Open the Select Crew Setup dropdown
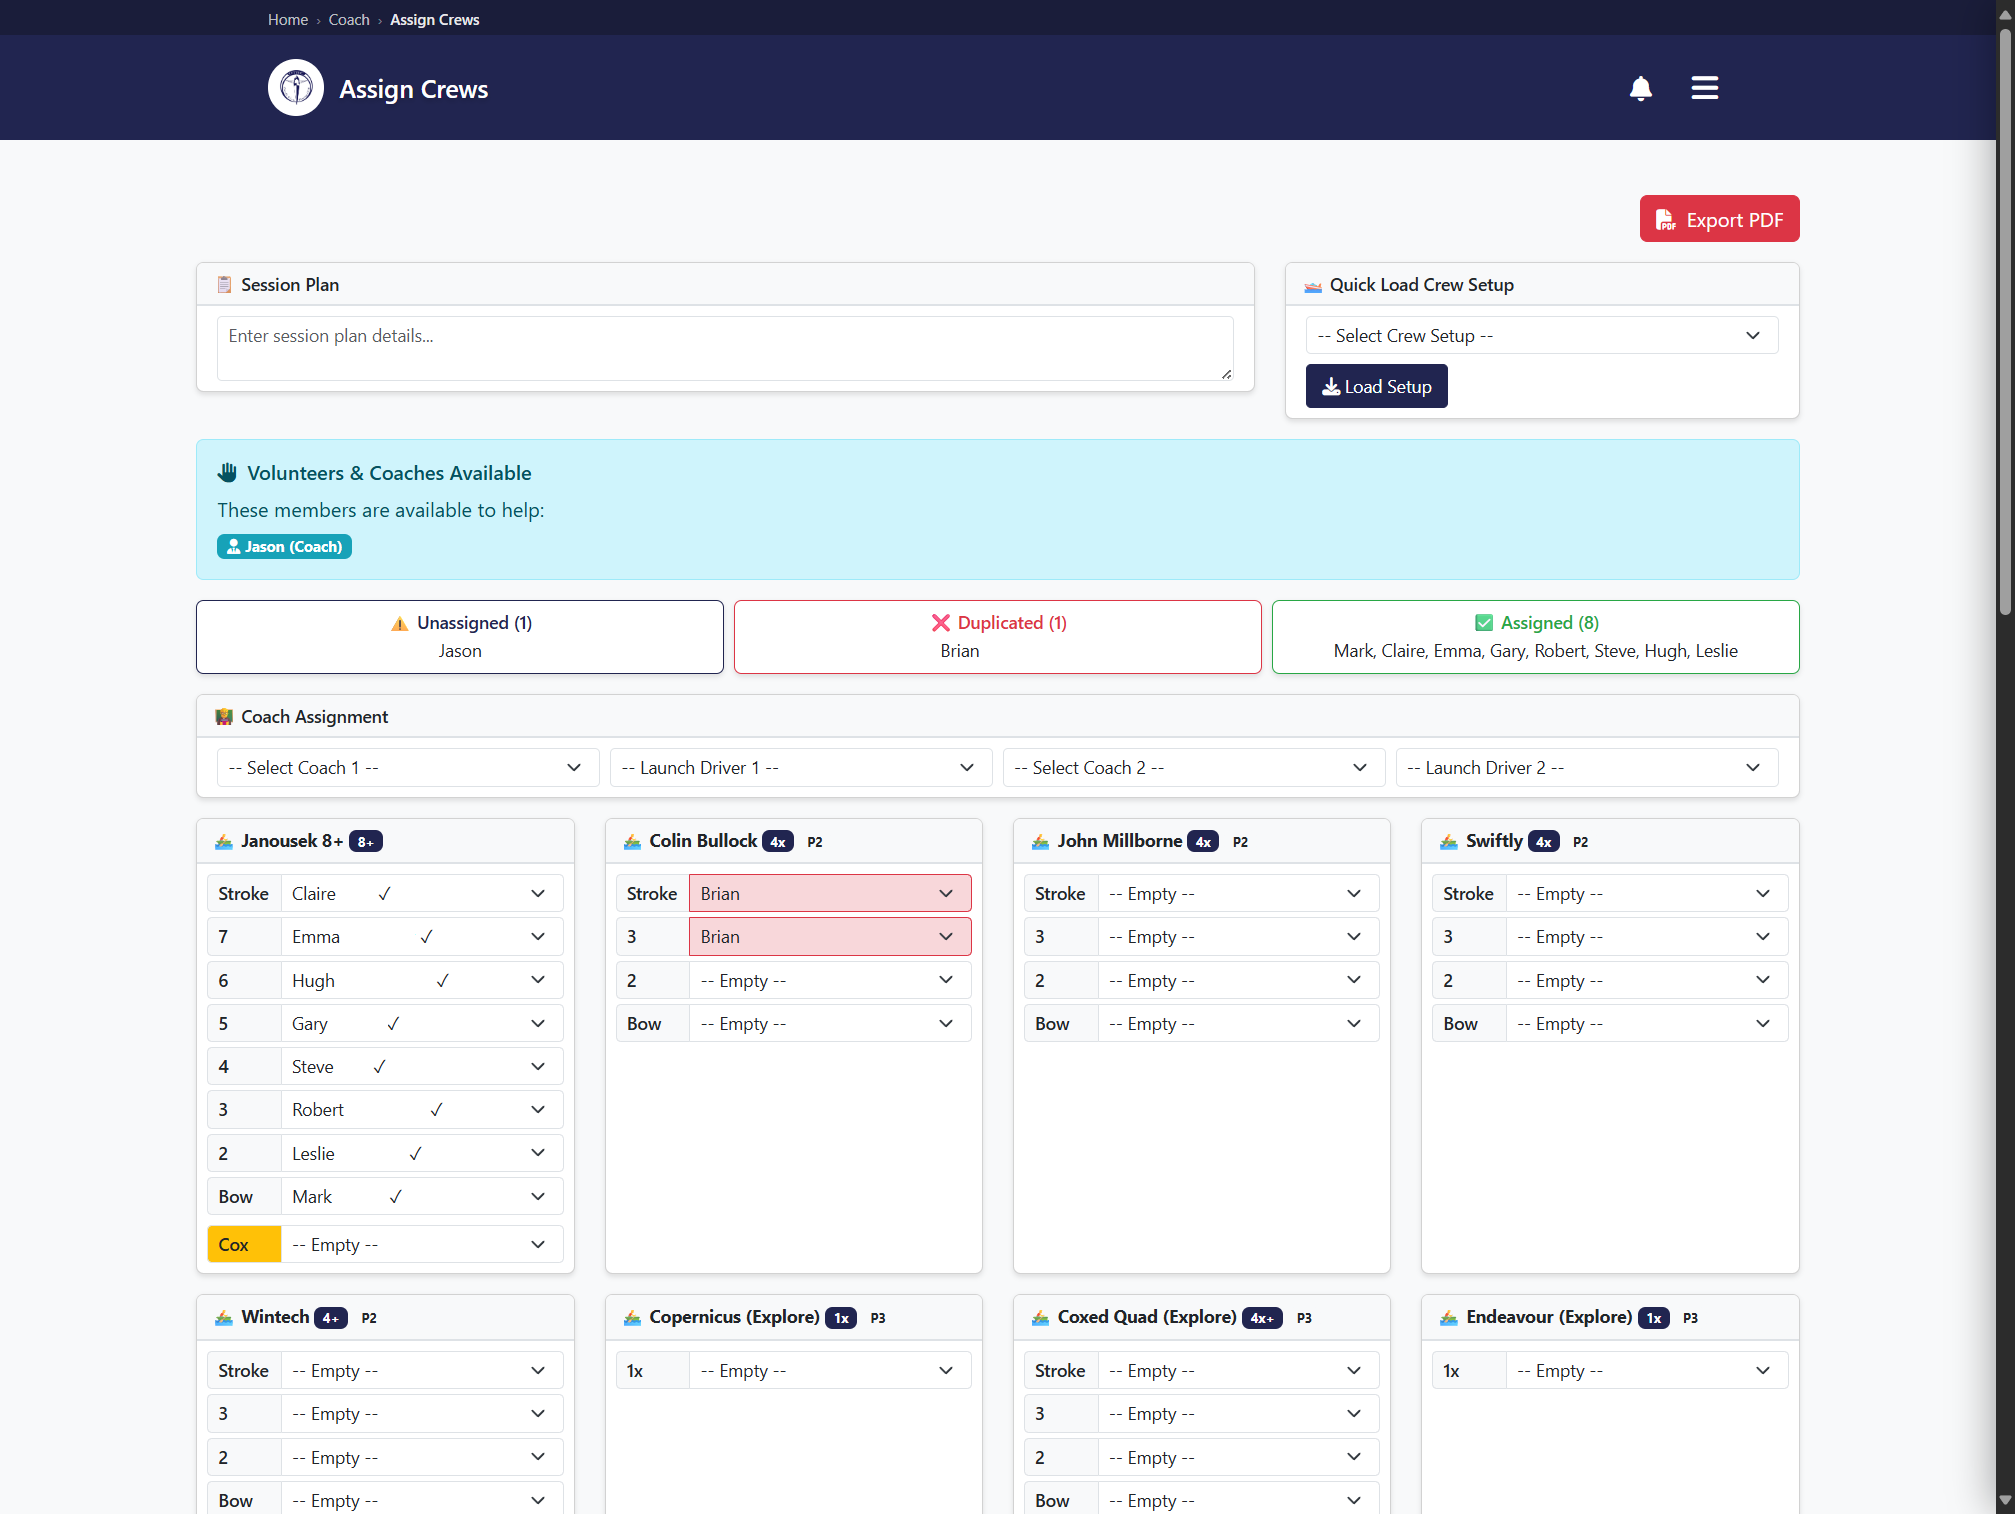Image resolution: width=2015 pixels, height=1514 pixels. pos(1541,336)
